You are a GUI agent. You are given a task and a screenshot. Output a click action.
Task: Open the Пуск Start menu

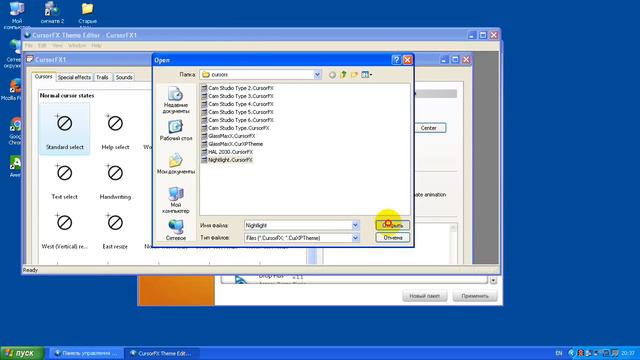(x=22, y=353)
